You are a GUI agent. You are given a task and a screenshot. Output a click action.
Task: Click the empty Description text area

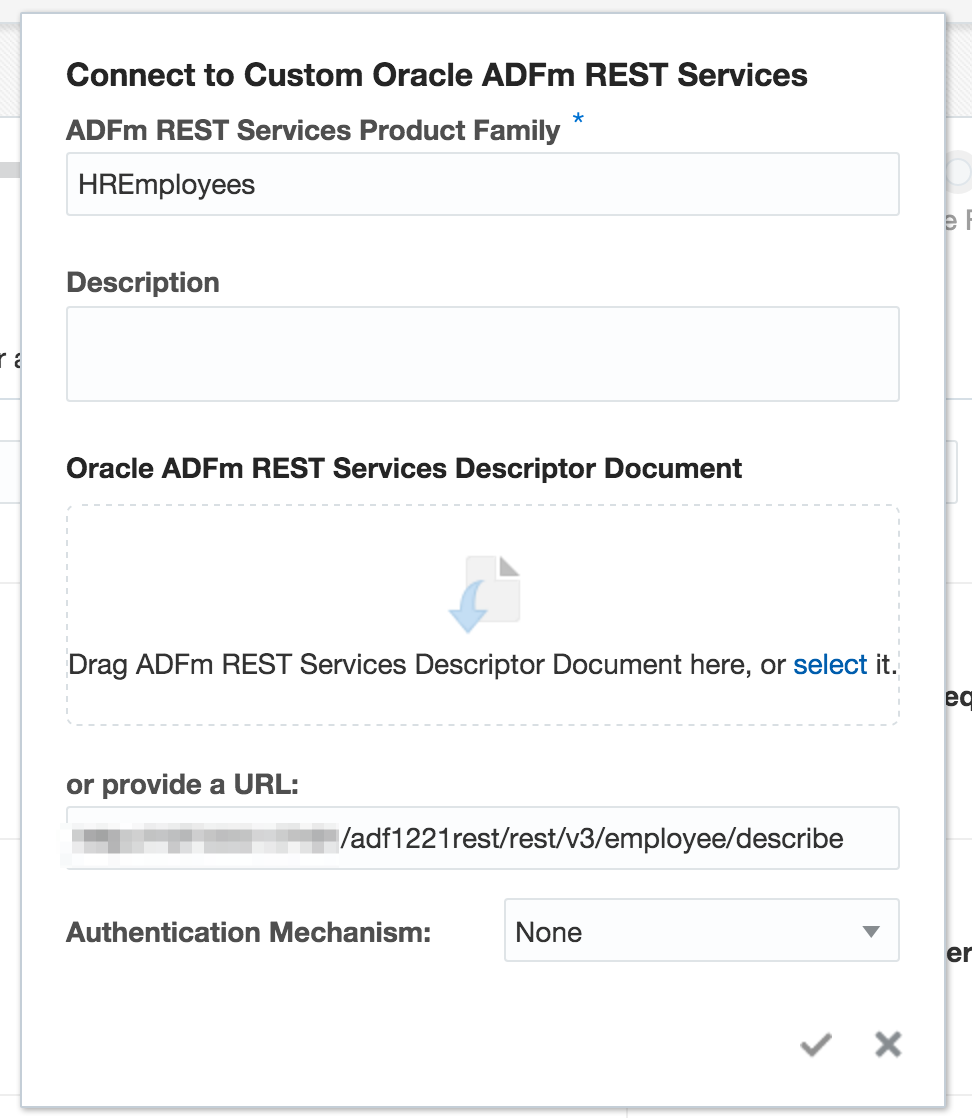point(484,353)
